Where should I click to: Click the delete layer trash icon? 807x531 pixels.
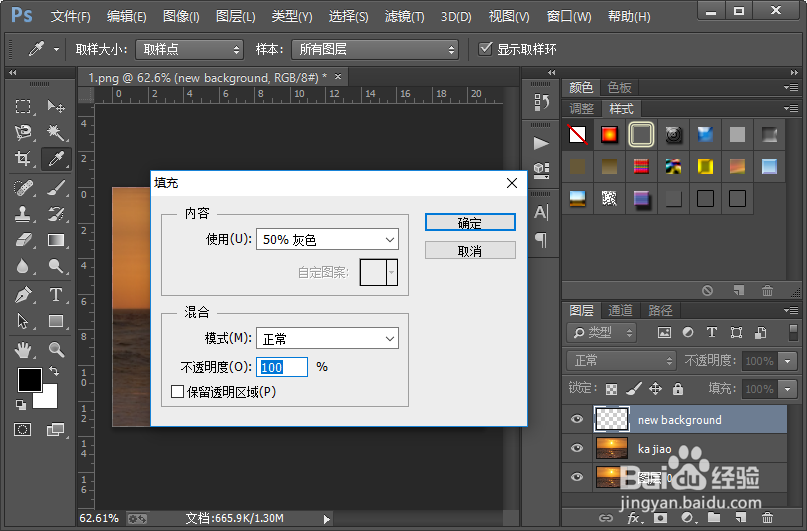767,518
